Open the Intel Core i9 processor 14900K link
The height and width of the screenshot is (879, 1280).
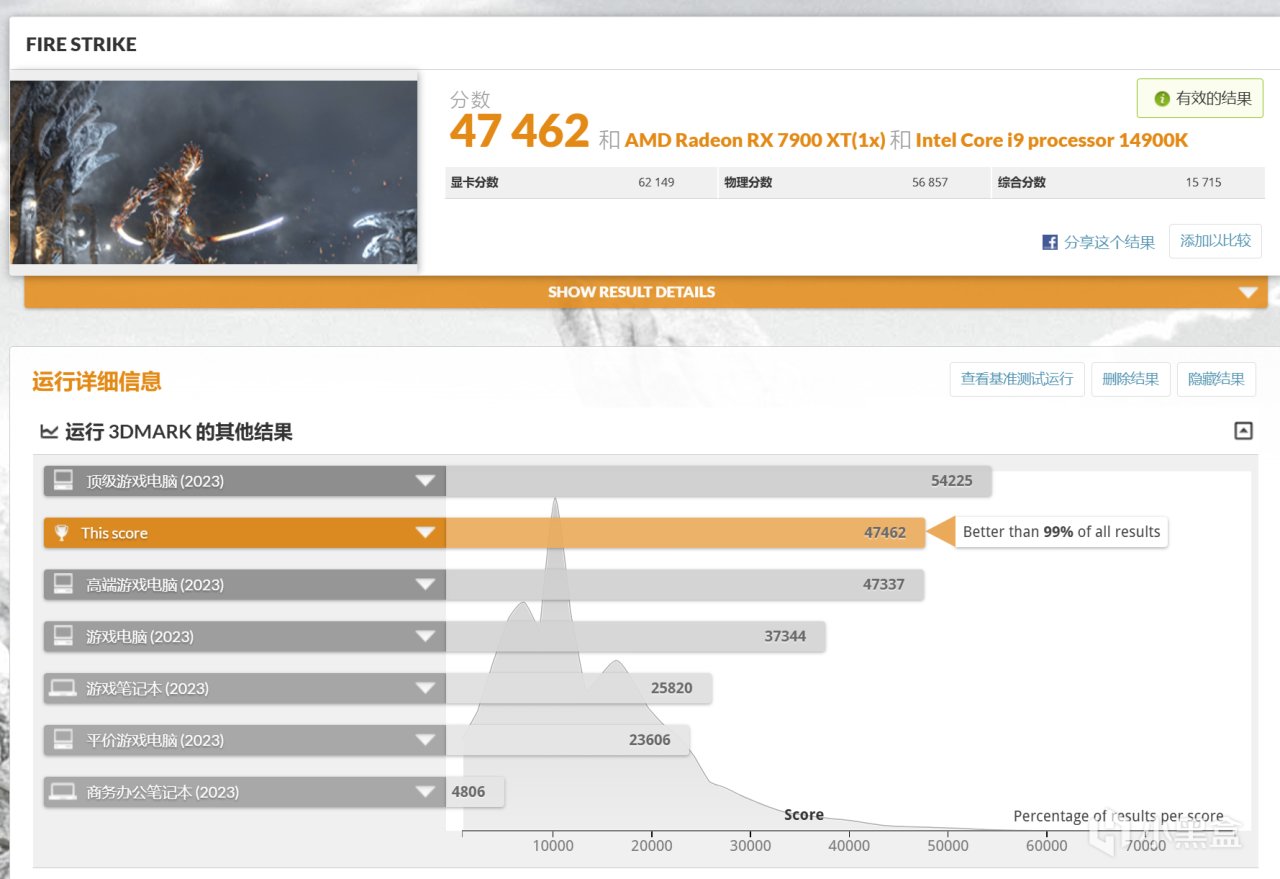tap(1051, 140)
